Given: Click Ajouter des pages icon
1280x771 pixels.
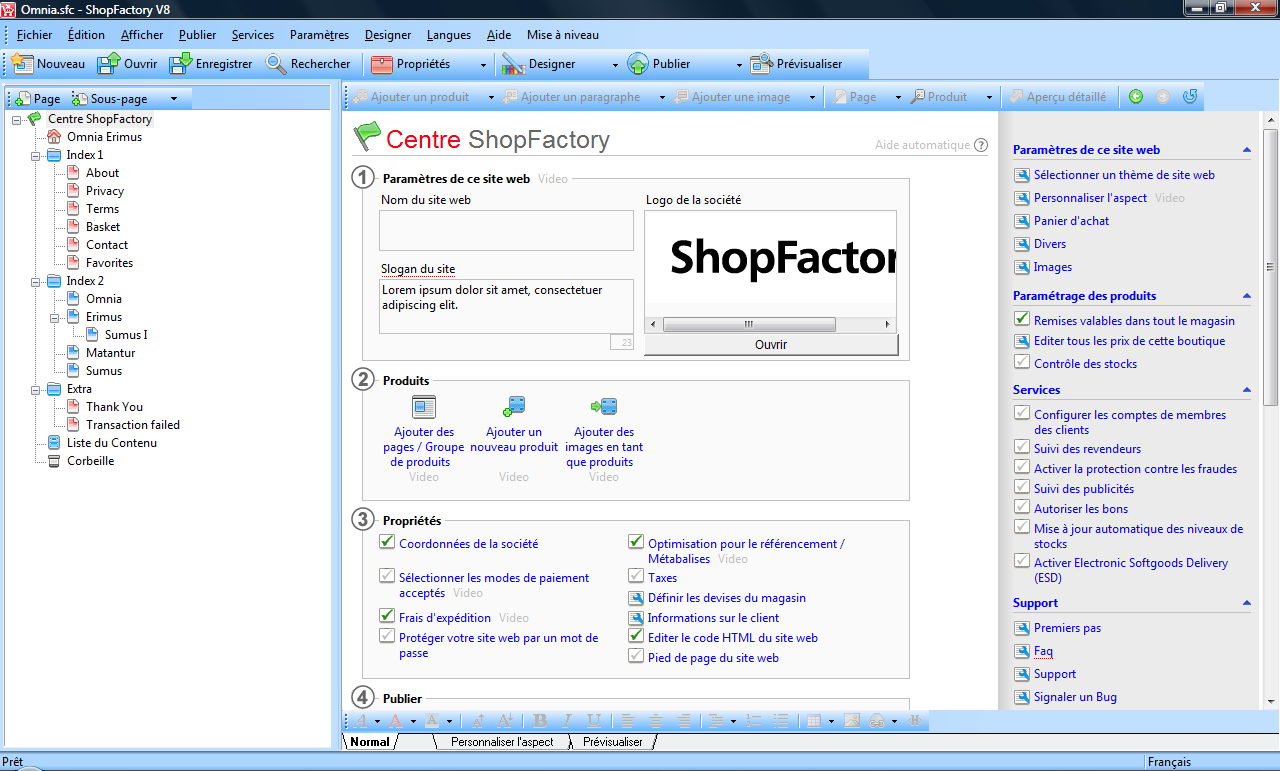Looking at the screenshot, I should (x=424, y=406).
